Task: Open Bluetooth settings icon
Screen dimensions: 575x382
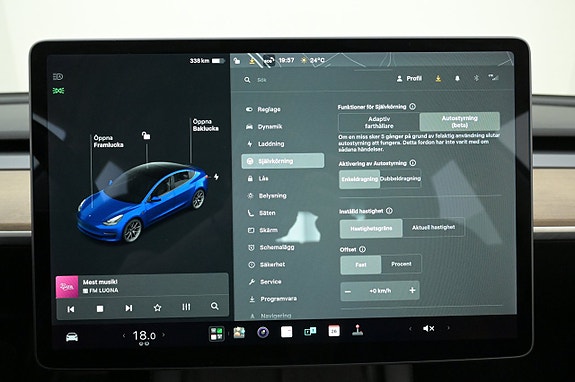Action: click(x=476, y=78)
